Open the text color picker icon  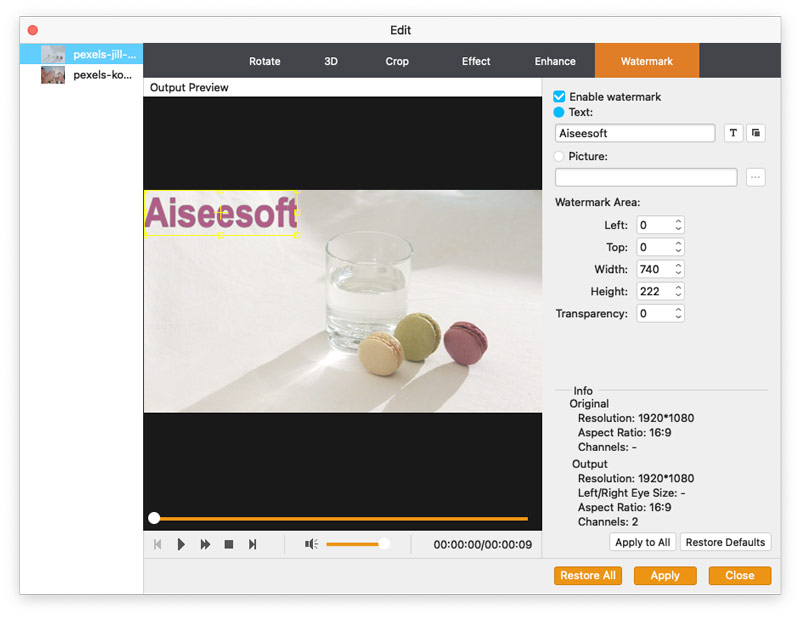click(756, 133)
